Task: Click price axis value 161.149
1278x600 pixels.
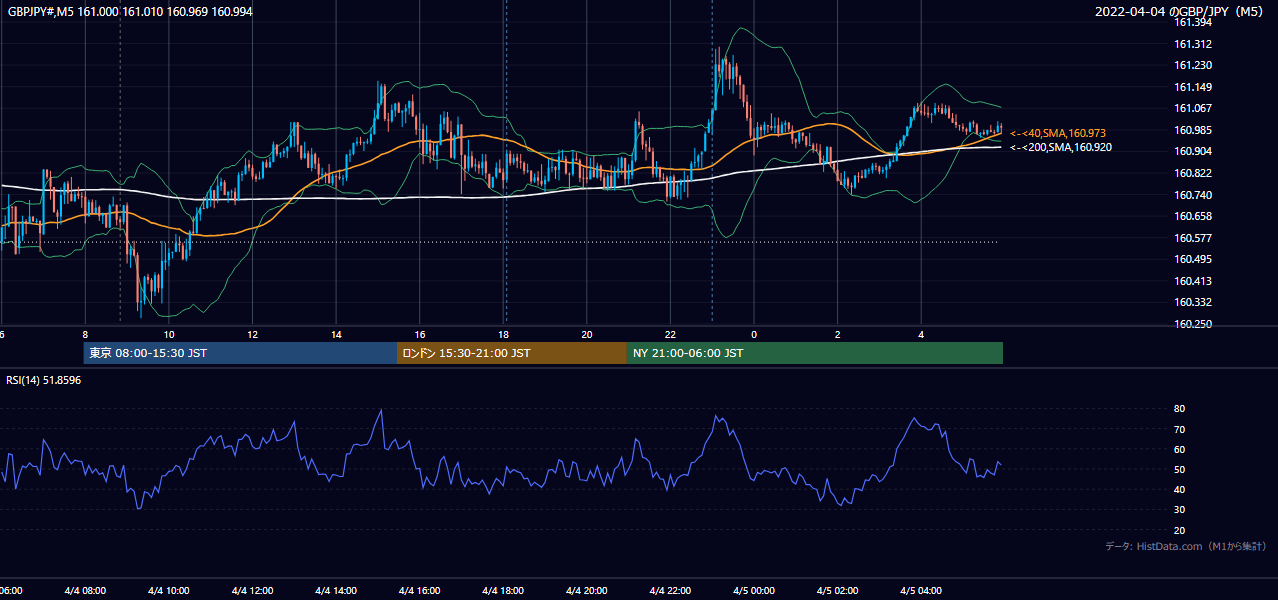Action: coord(1193,87)
